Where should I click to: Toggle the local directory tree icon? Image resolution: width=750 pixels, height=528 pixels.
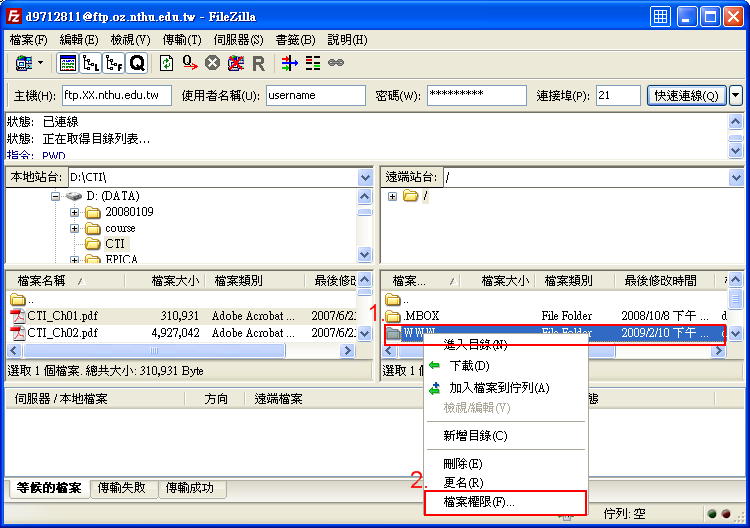[x=91, y=63]
